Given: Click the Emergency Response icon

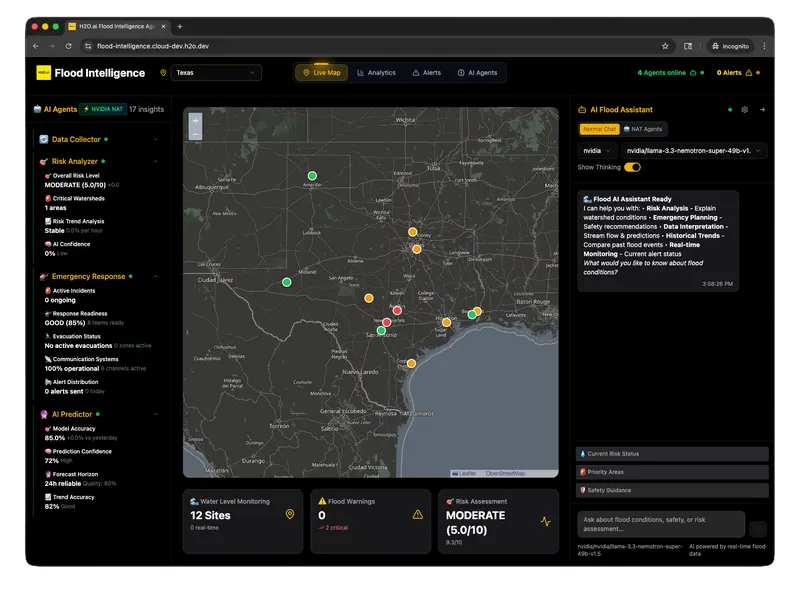Looking at the screenshot, I should tap(44, 277).
